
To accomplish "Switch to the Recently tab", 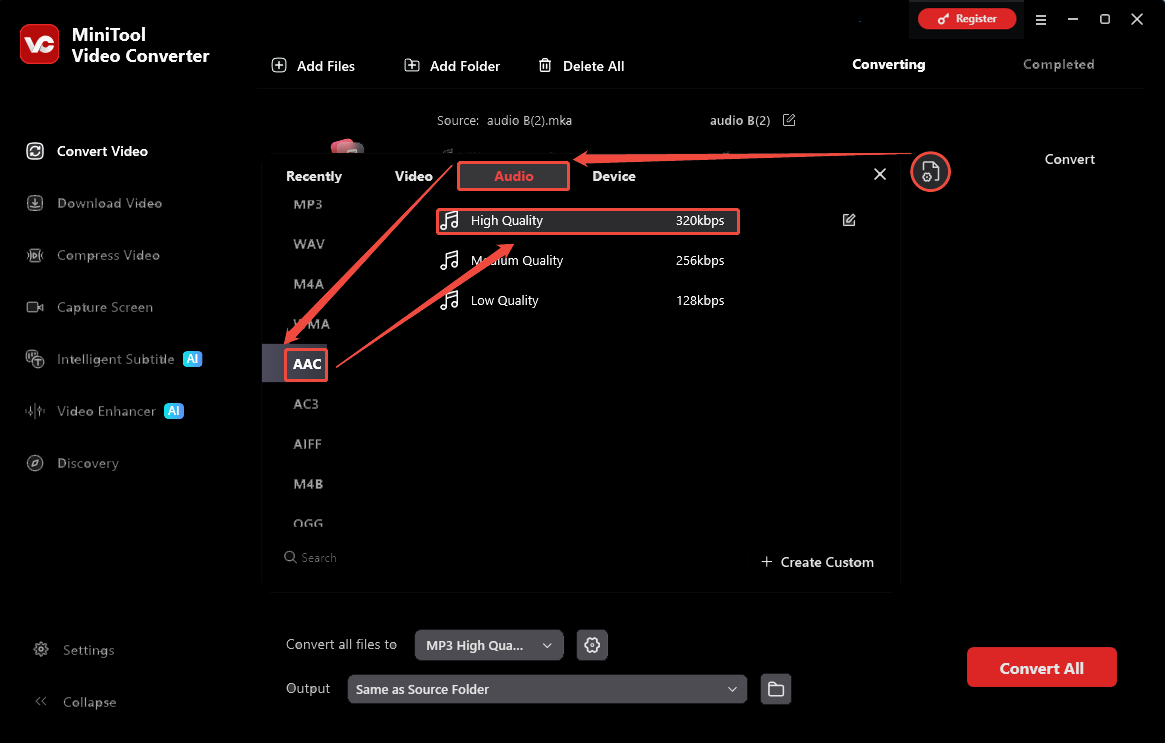I will (x=314, y=176).
